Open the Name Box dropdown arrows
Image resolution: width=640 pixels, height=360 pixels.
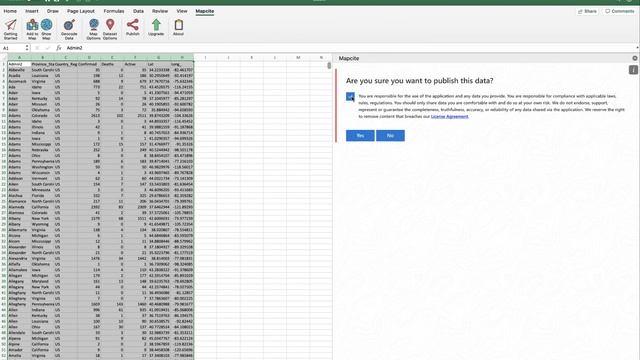(x=27, y=48)
